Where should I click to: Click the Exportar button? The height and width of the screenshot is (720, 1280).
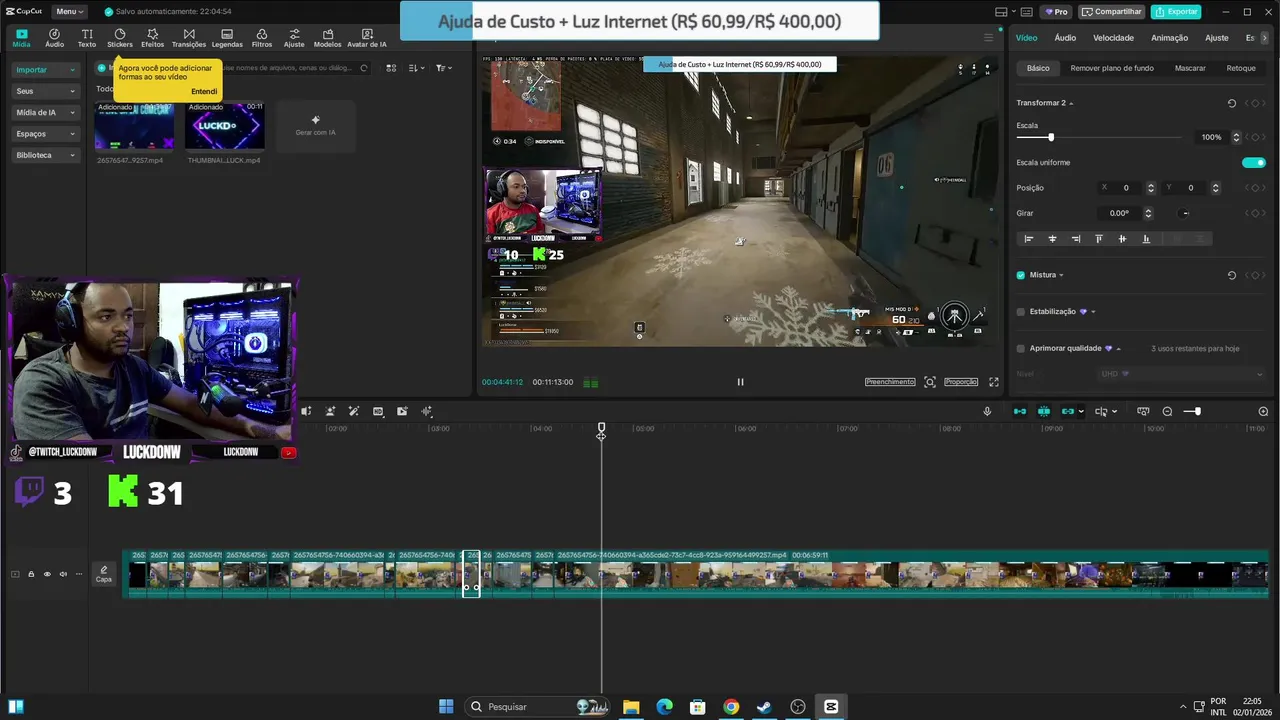click(x=1176, y=12)
